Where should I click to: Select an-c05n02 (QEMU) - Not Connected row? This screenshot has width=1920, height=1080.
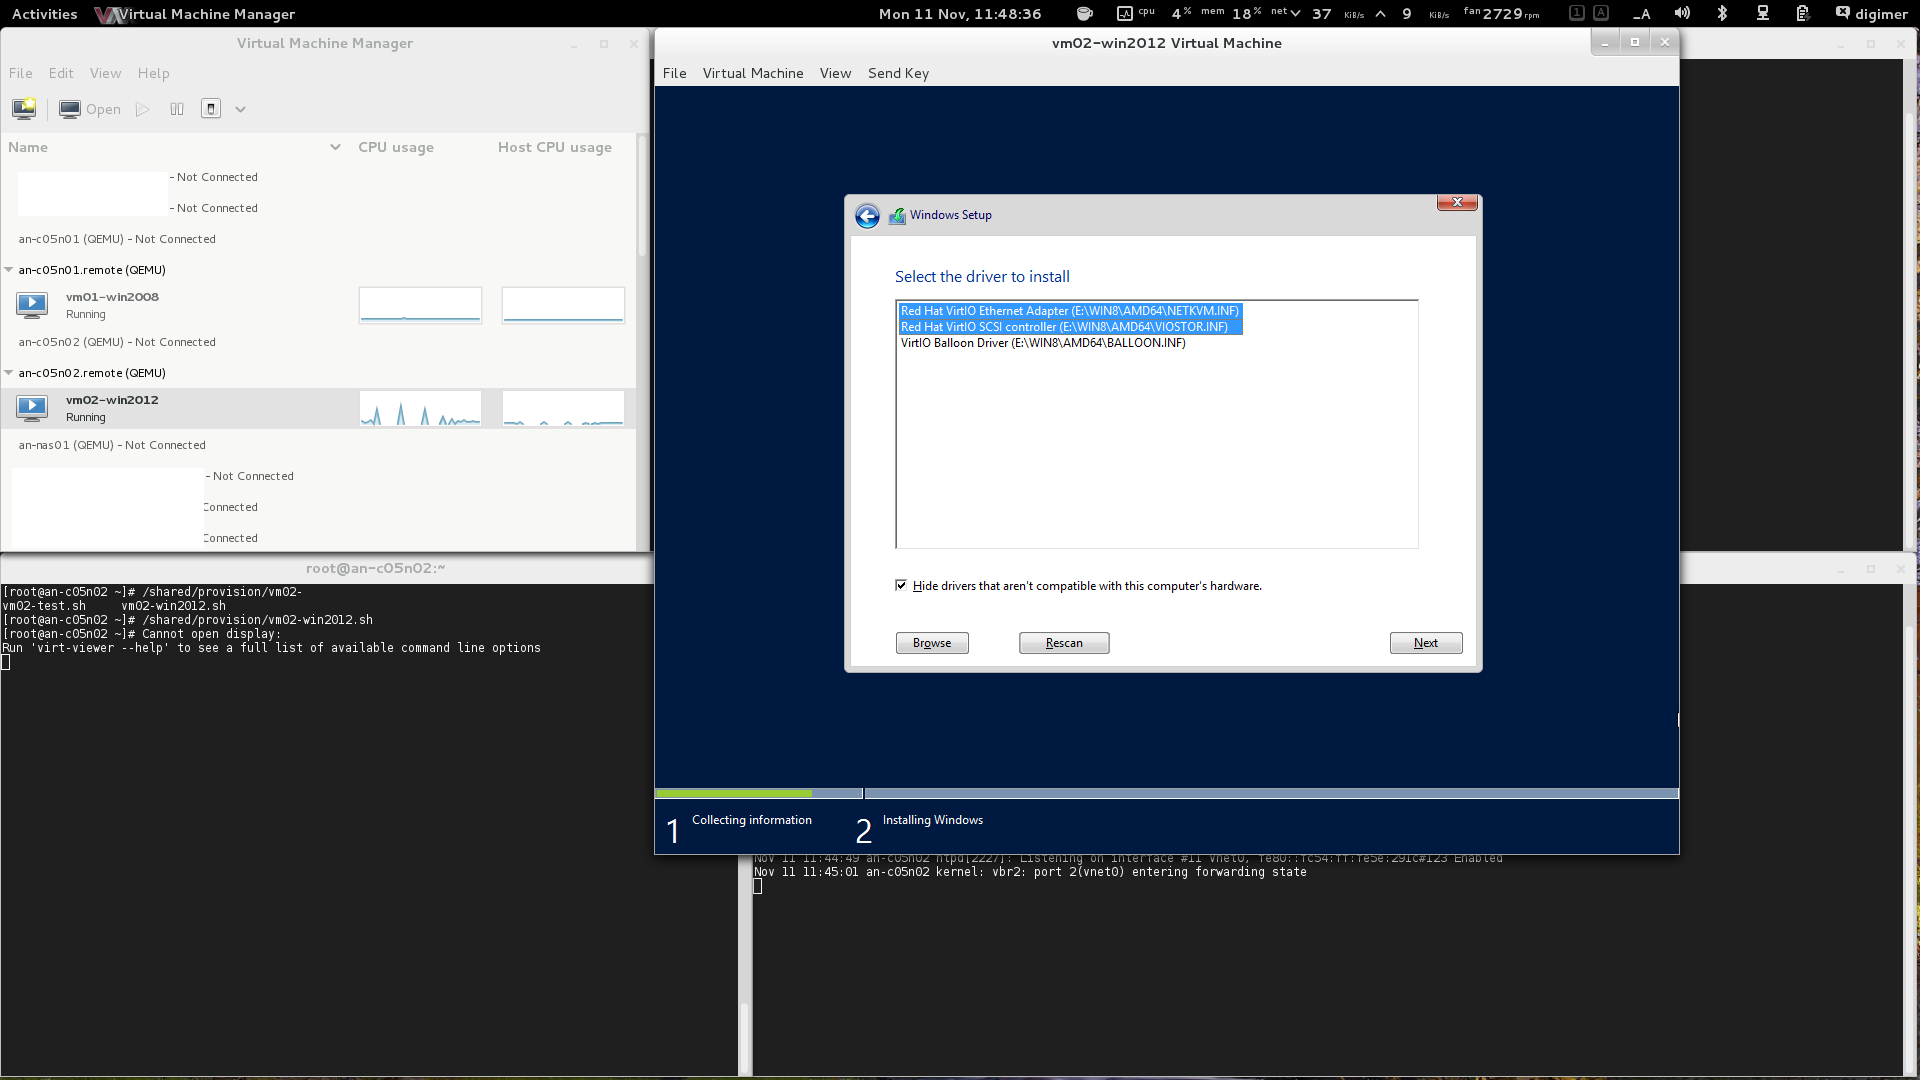(318, 342)
